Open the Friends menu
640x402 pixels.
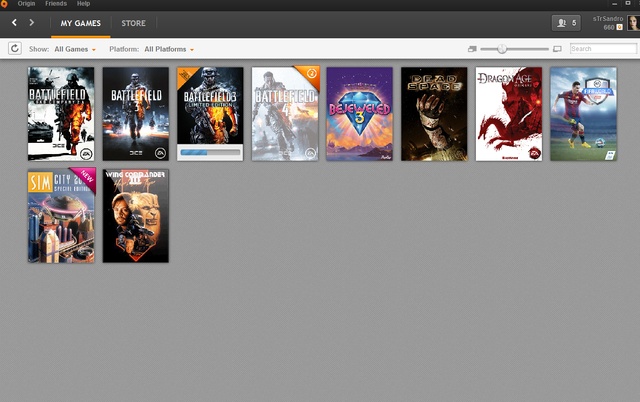pyautogui.click(x=56, y=4)
